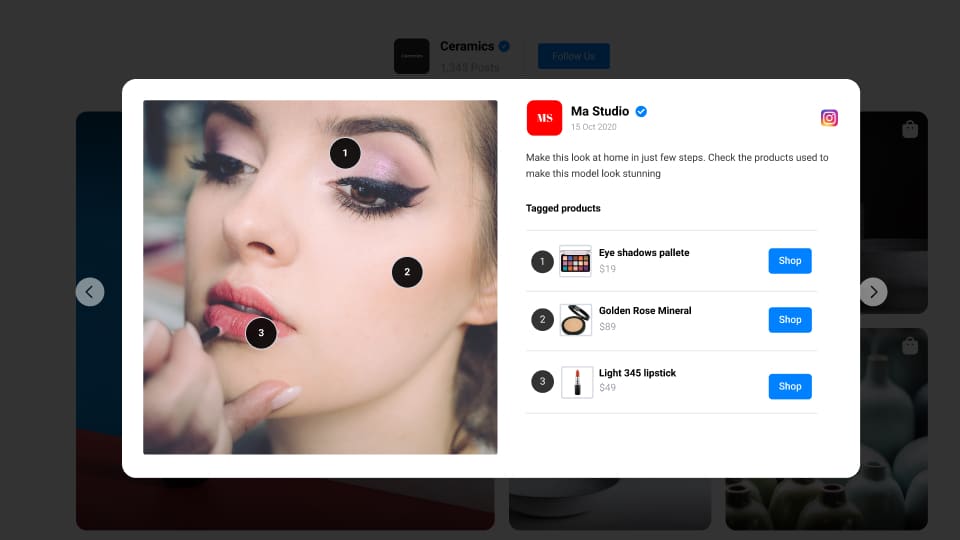Click Follow Us button in background page

574,56
